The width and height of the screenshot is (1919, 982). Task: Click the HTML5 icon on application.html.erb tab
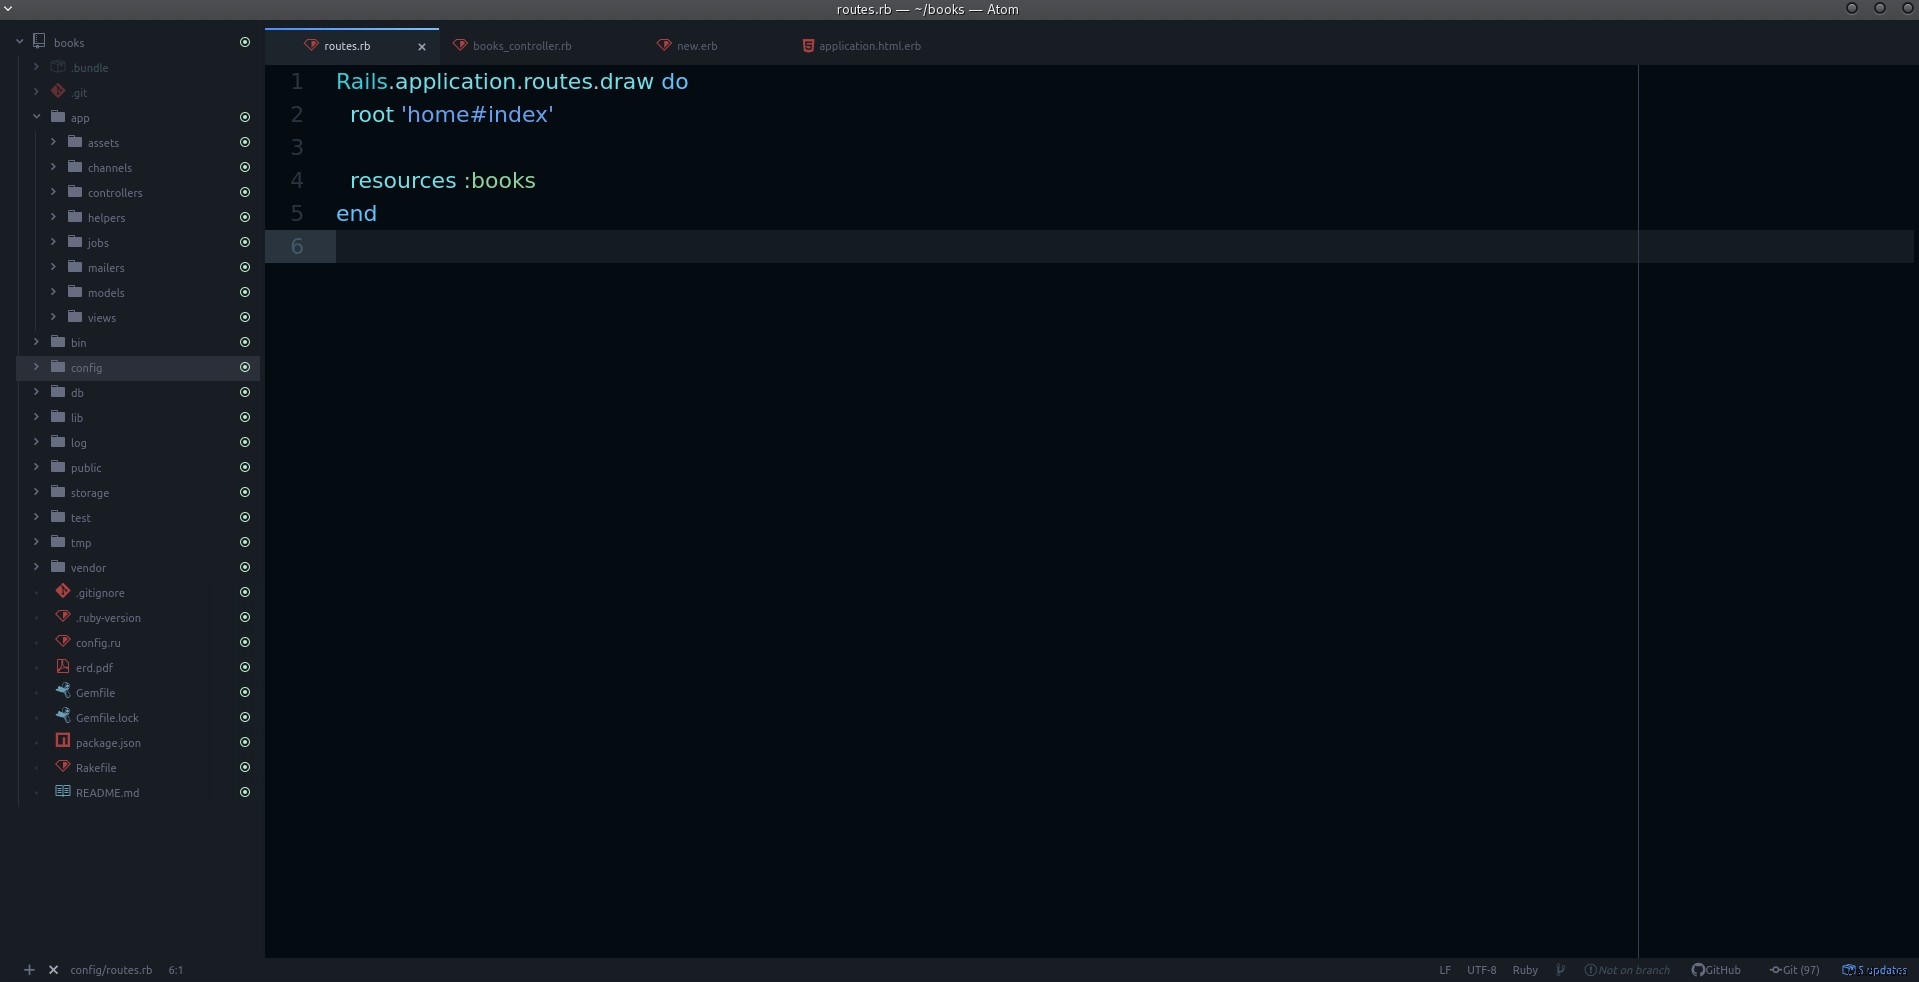coord(808,46)
